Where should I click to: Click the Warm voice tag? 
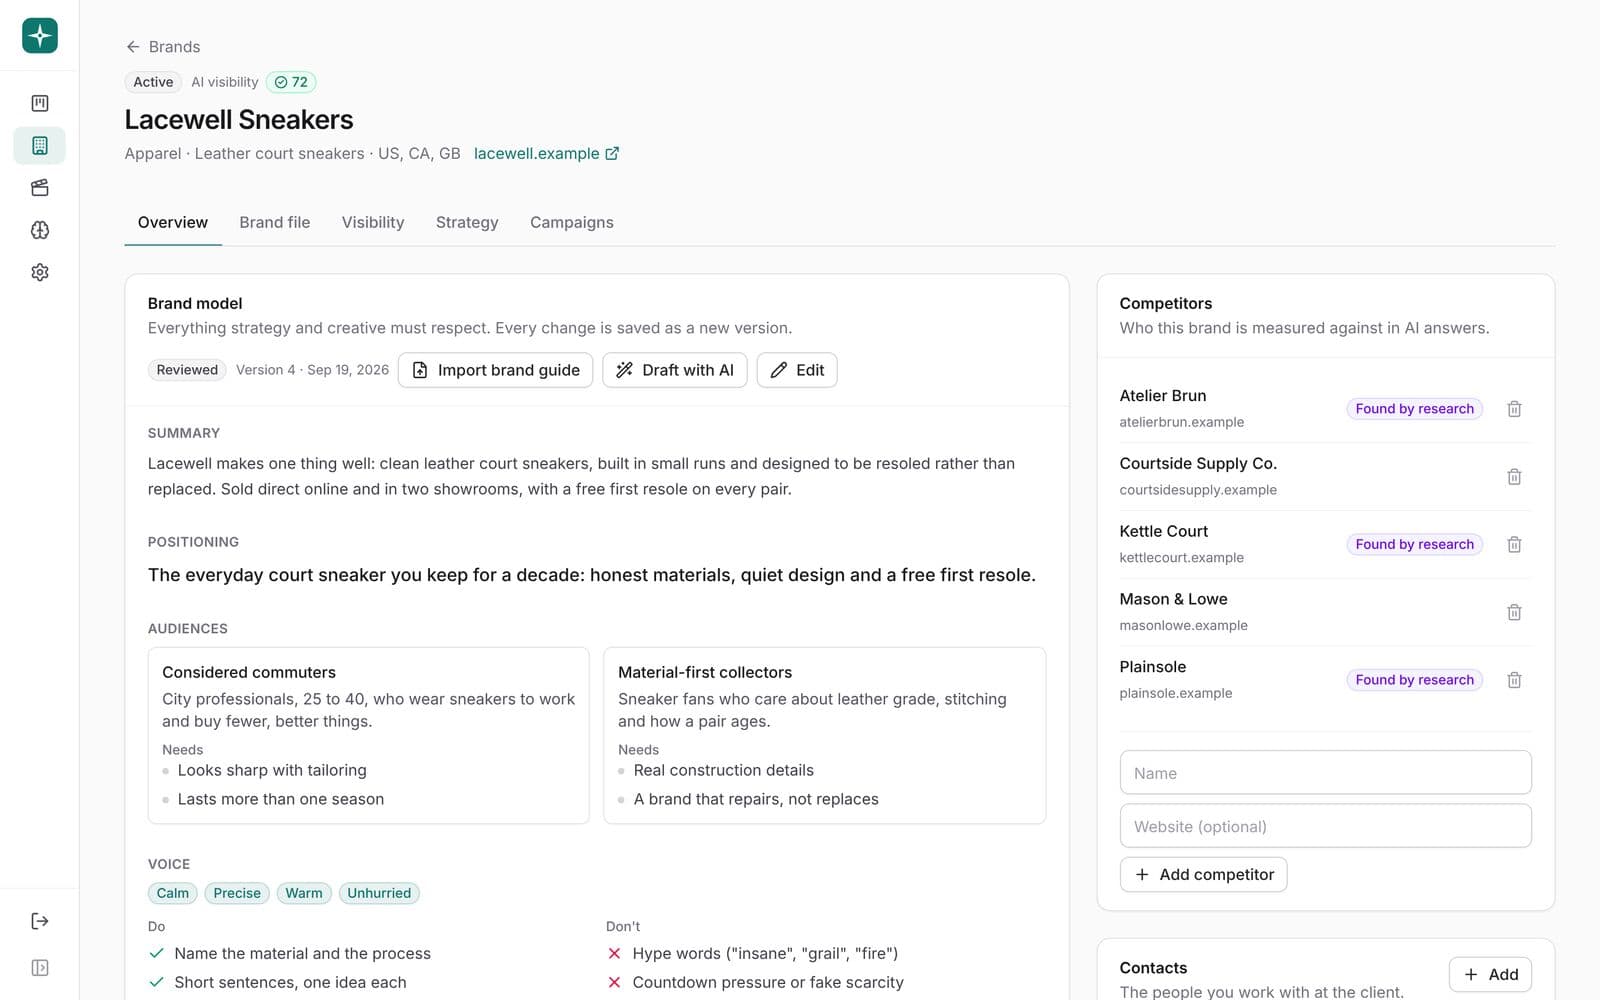click(304, 893)
